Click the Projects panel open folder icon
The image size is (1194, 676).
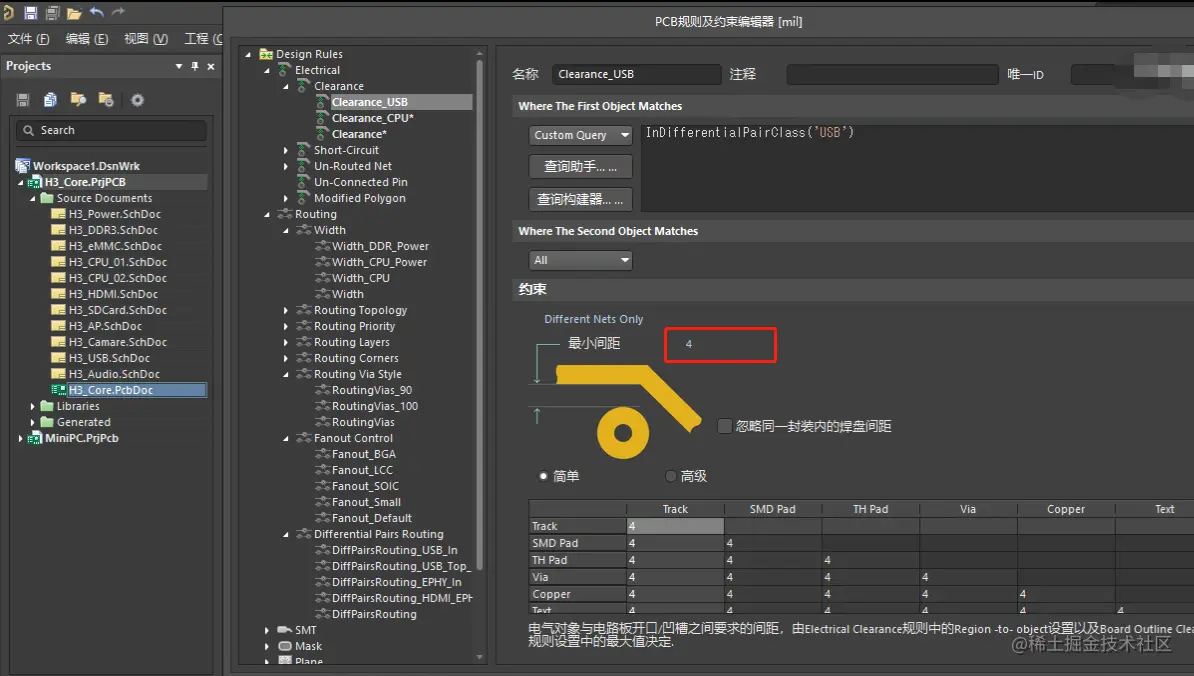[78, 100]
